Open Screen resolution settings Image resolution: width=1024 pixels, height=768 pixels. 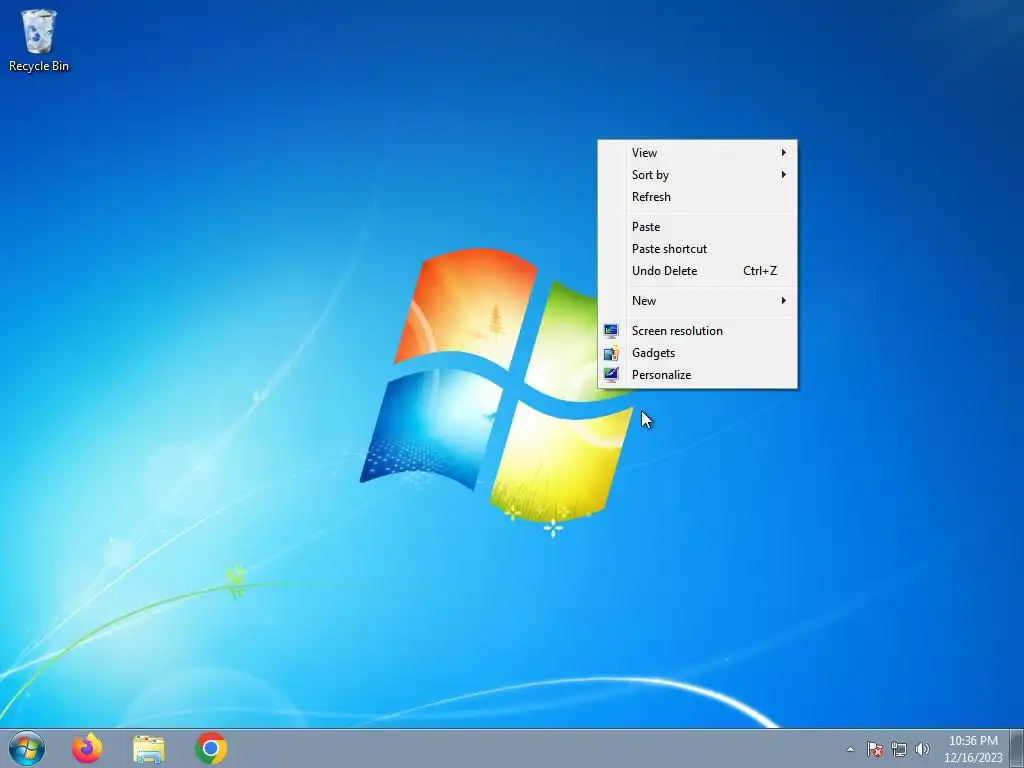point(697,330)
